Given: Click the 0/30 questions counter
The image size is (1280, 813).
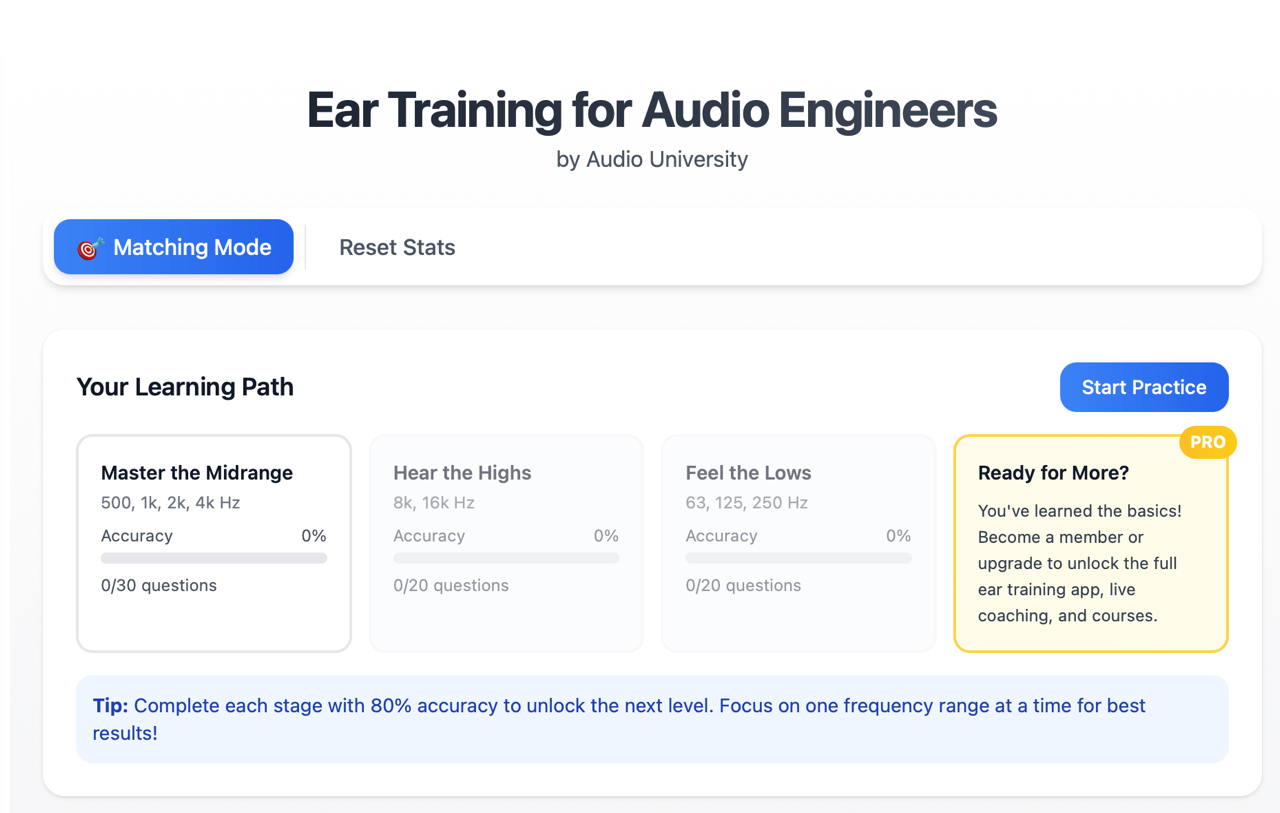Looking at the screenshot, I should tap(159, 585).
